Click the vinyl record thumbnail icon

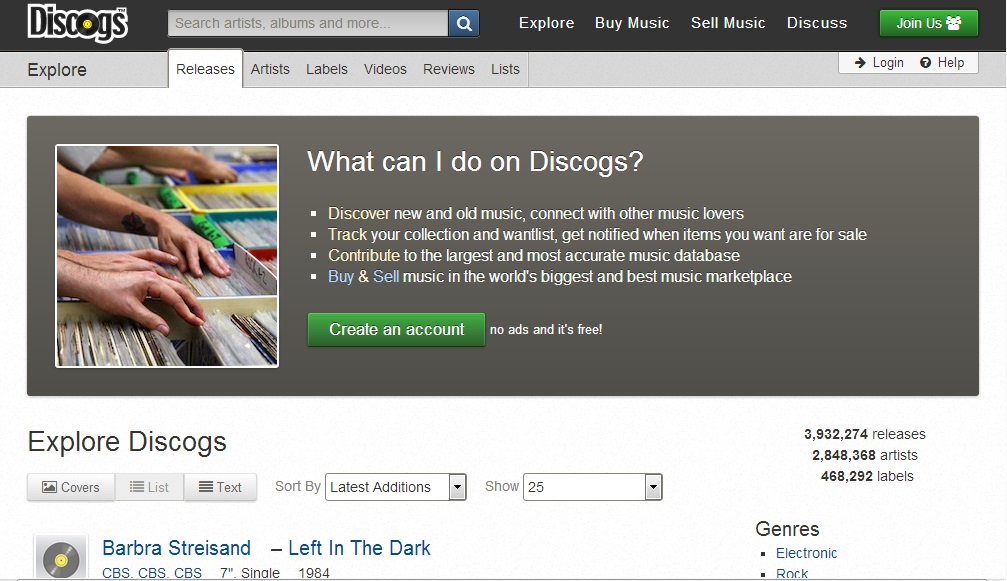click(61, 559)
